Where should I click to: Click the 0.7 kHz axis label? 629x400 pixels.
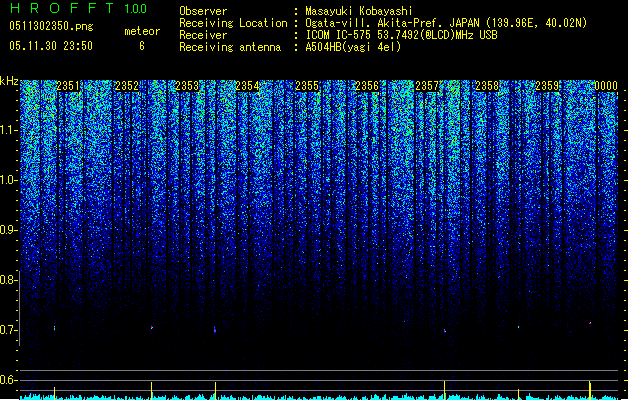pos(9,330)
